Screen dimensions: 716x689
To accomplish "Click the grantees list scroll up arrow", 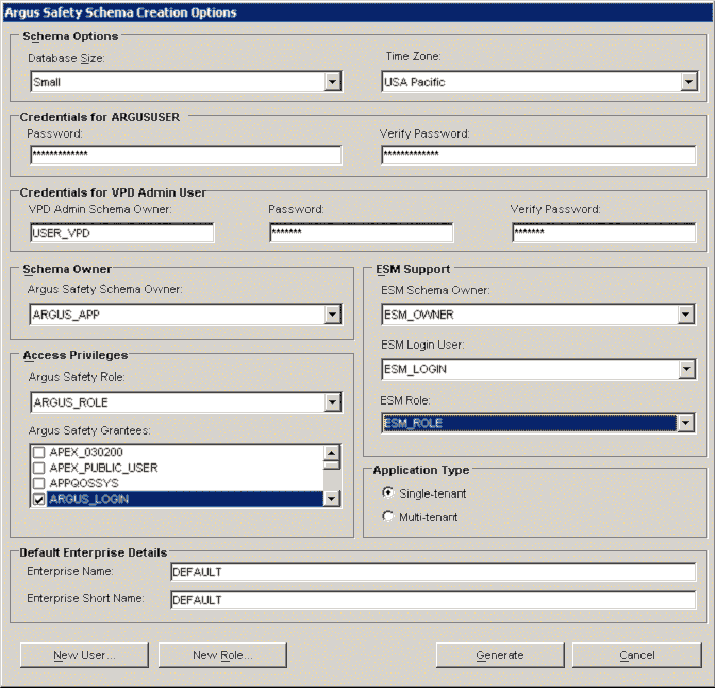I will coord(332,452).
